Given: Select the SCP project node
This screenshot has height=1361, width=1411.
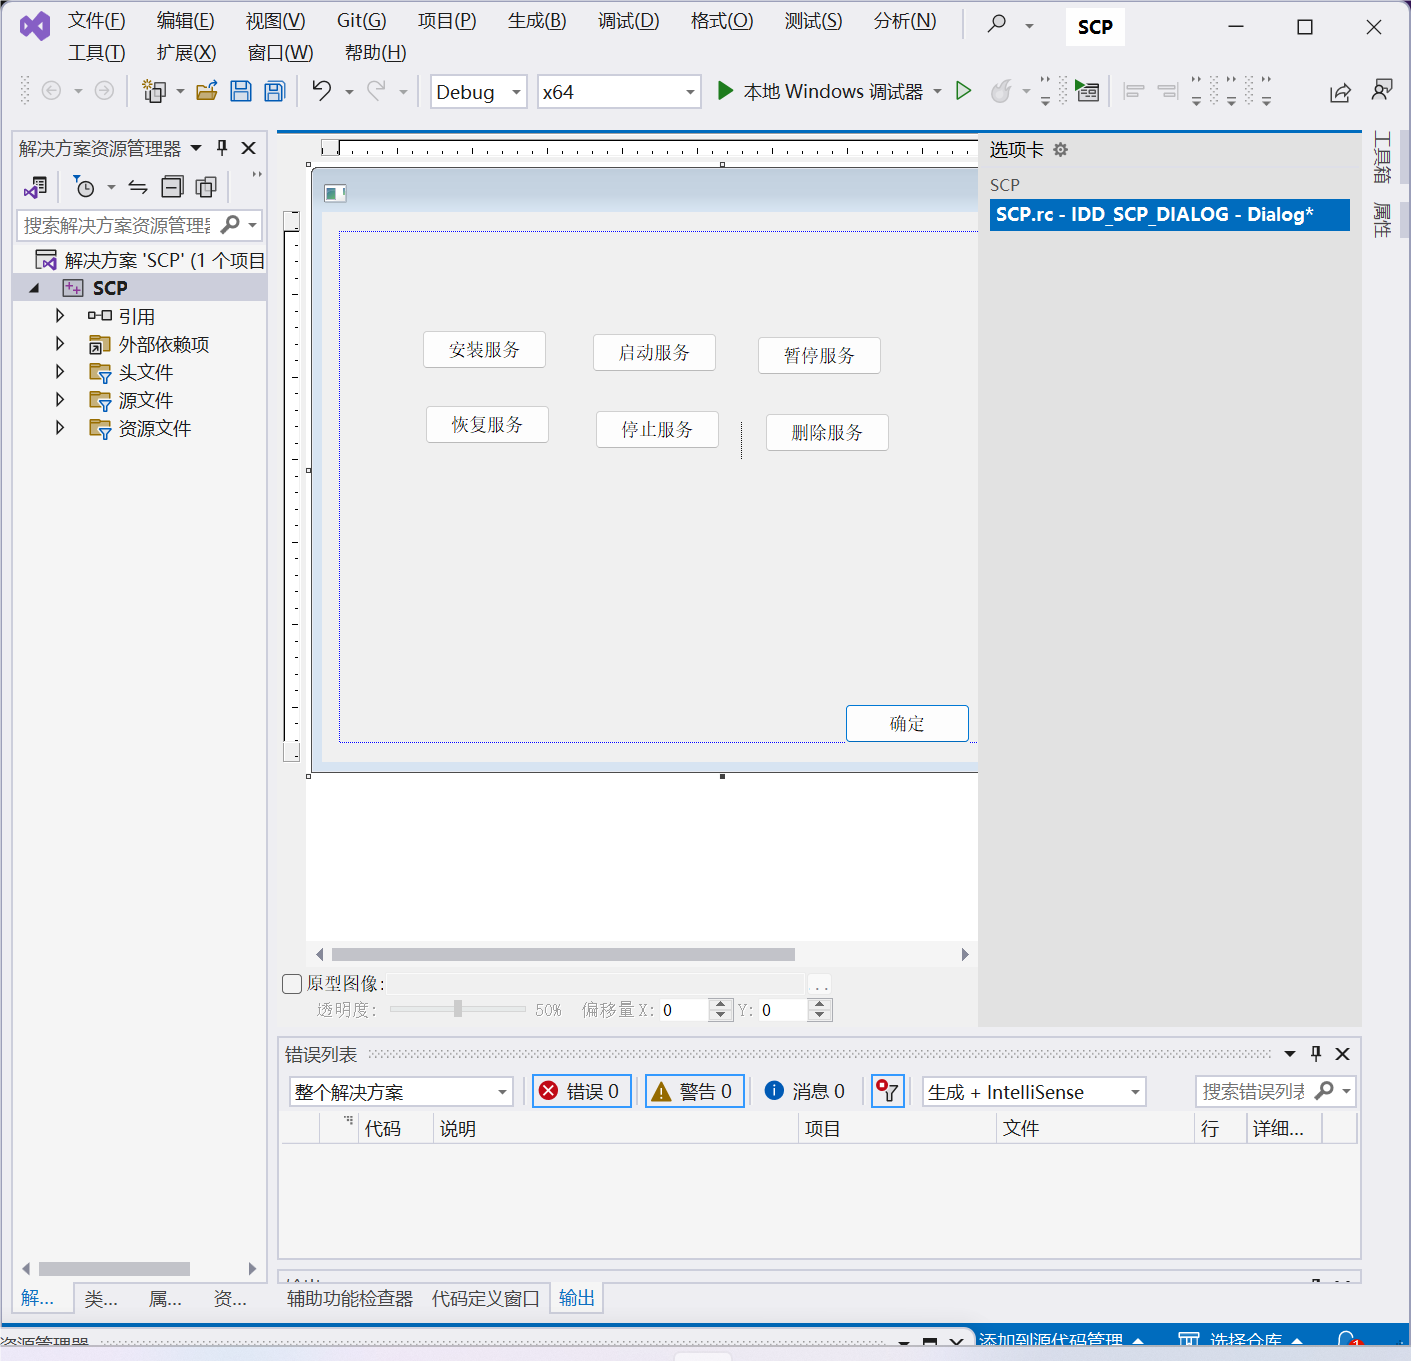Looking at the screenshot, I should [x=110, y=288].
